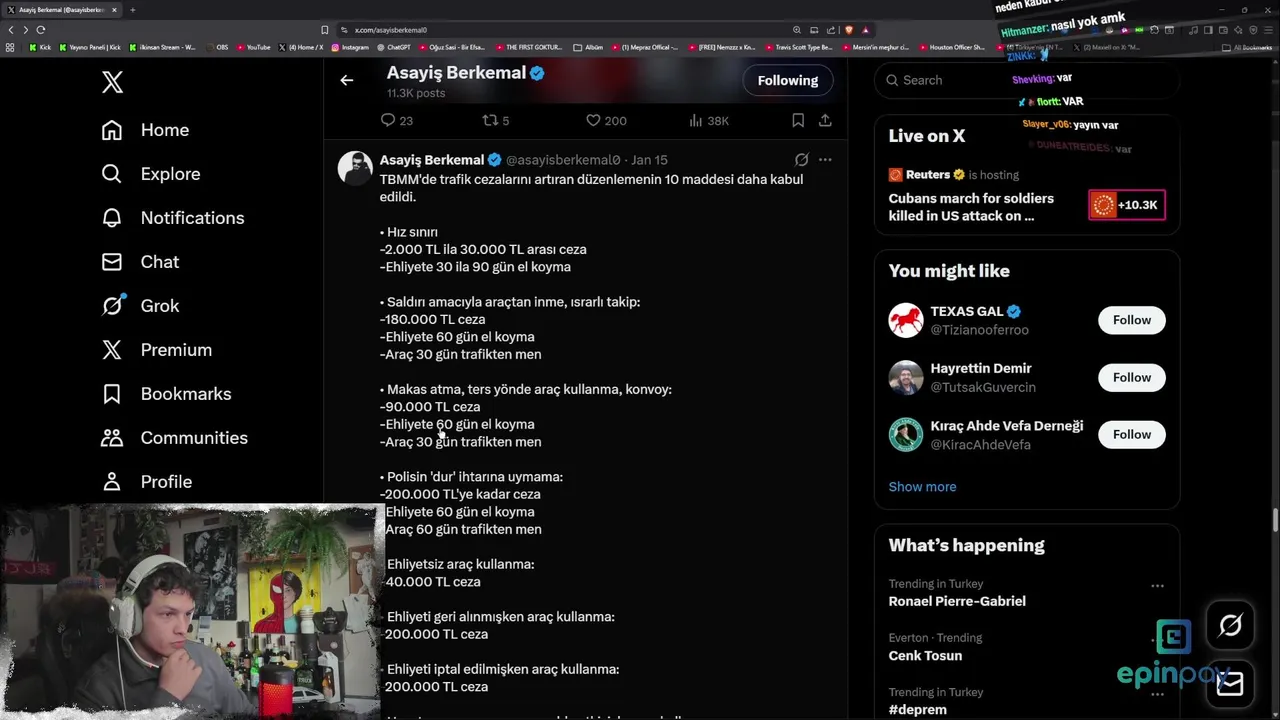The width and height of the screenshot is (1280, 720).
Task: Open TEXAS GAL profile avatar
Action: pyautogui.click(x=906, y=320)
